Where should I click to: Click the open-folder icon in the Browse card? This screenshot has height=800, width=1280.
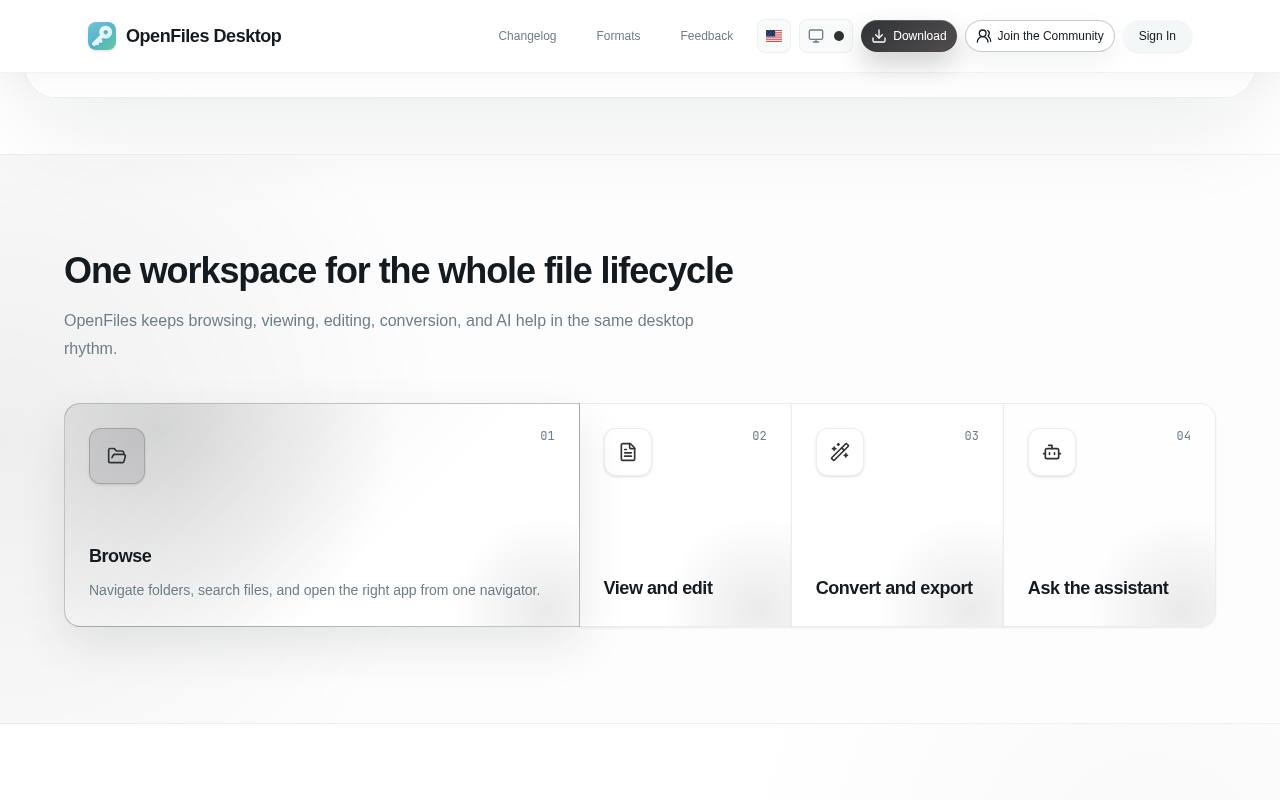click(x=117, y=456)
